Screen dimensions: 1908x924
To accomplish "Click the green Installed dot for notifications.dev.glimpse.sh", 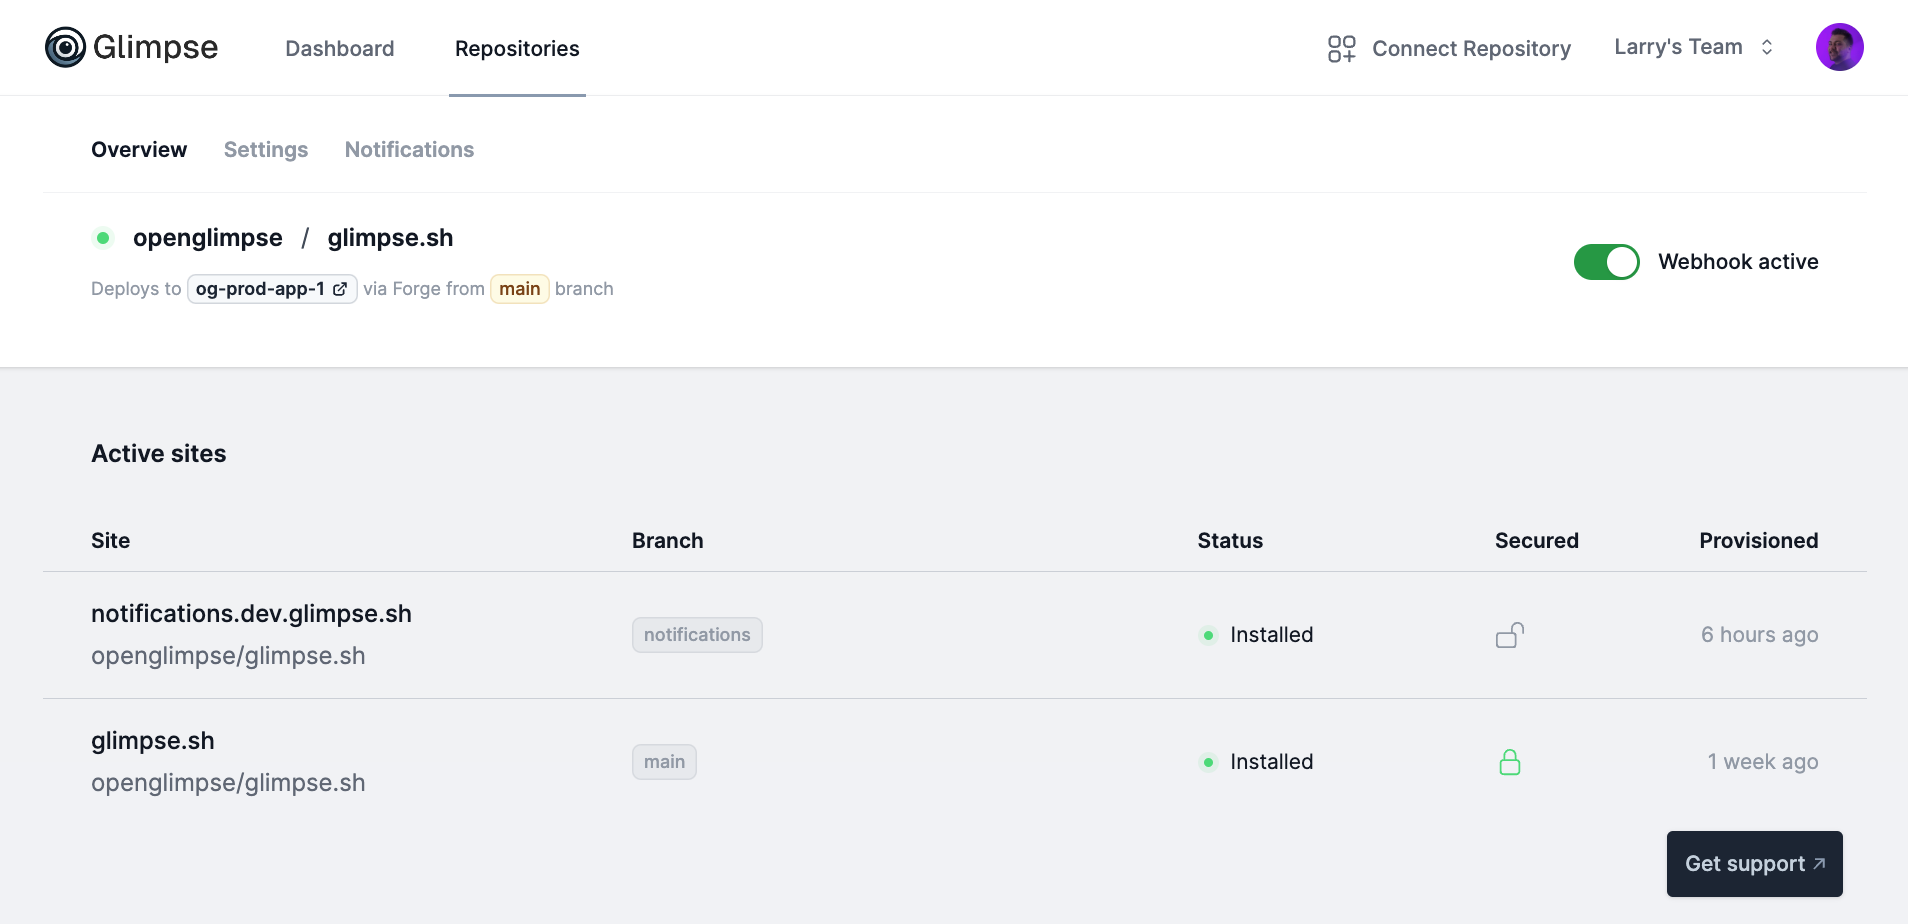I will (1209, 635).
